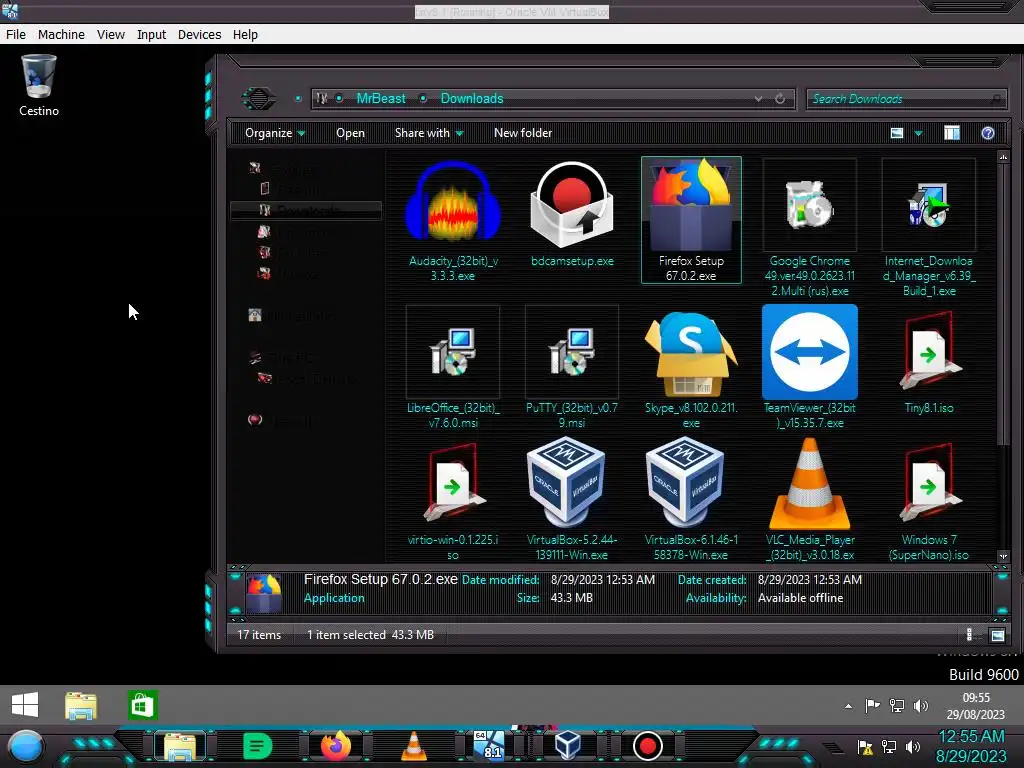Refresh the Downloads folder via address bar icon

[x=780, y=99]
